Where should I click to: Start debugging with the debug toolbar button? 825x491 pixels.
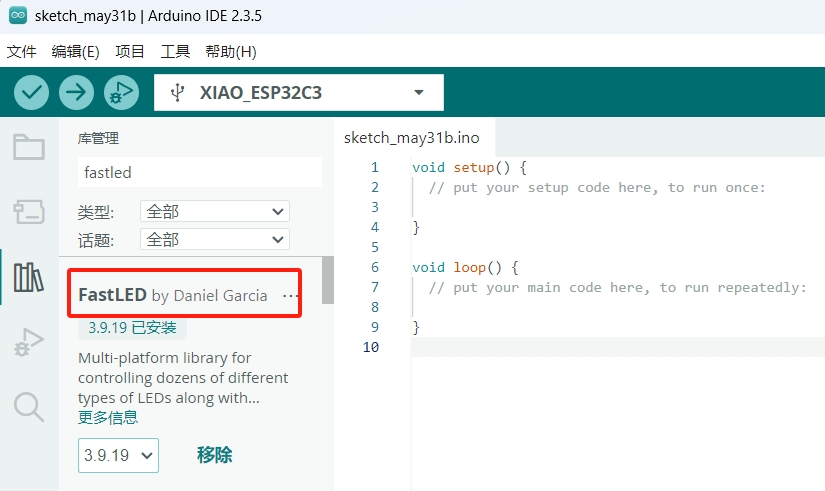(x=122, y=93)
